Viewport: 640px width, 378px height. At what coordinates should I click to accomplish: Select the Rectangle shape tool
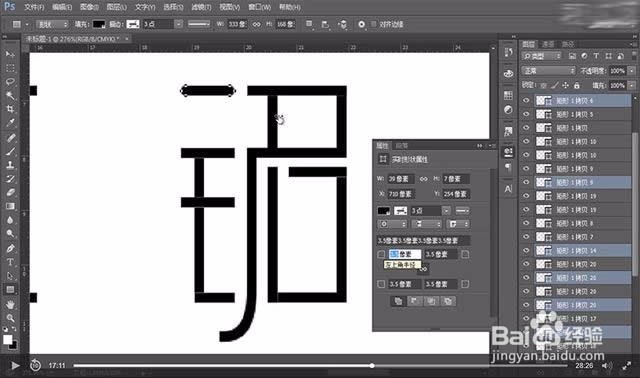[10, 289]
